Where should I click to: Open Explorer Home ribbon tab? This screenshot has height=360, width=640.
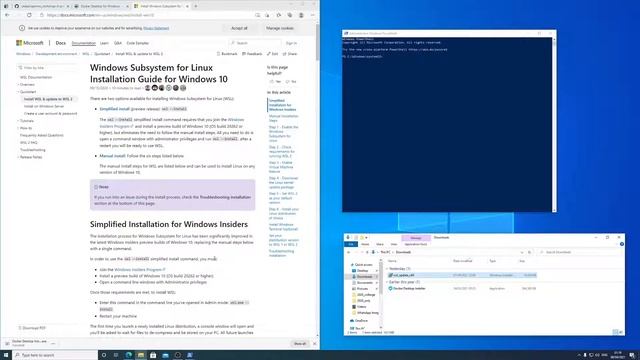coord(365,244)
